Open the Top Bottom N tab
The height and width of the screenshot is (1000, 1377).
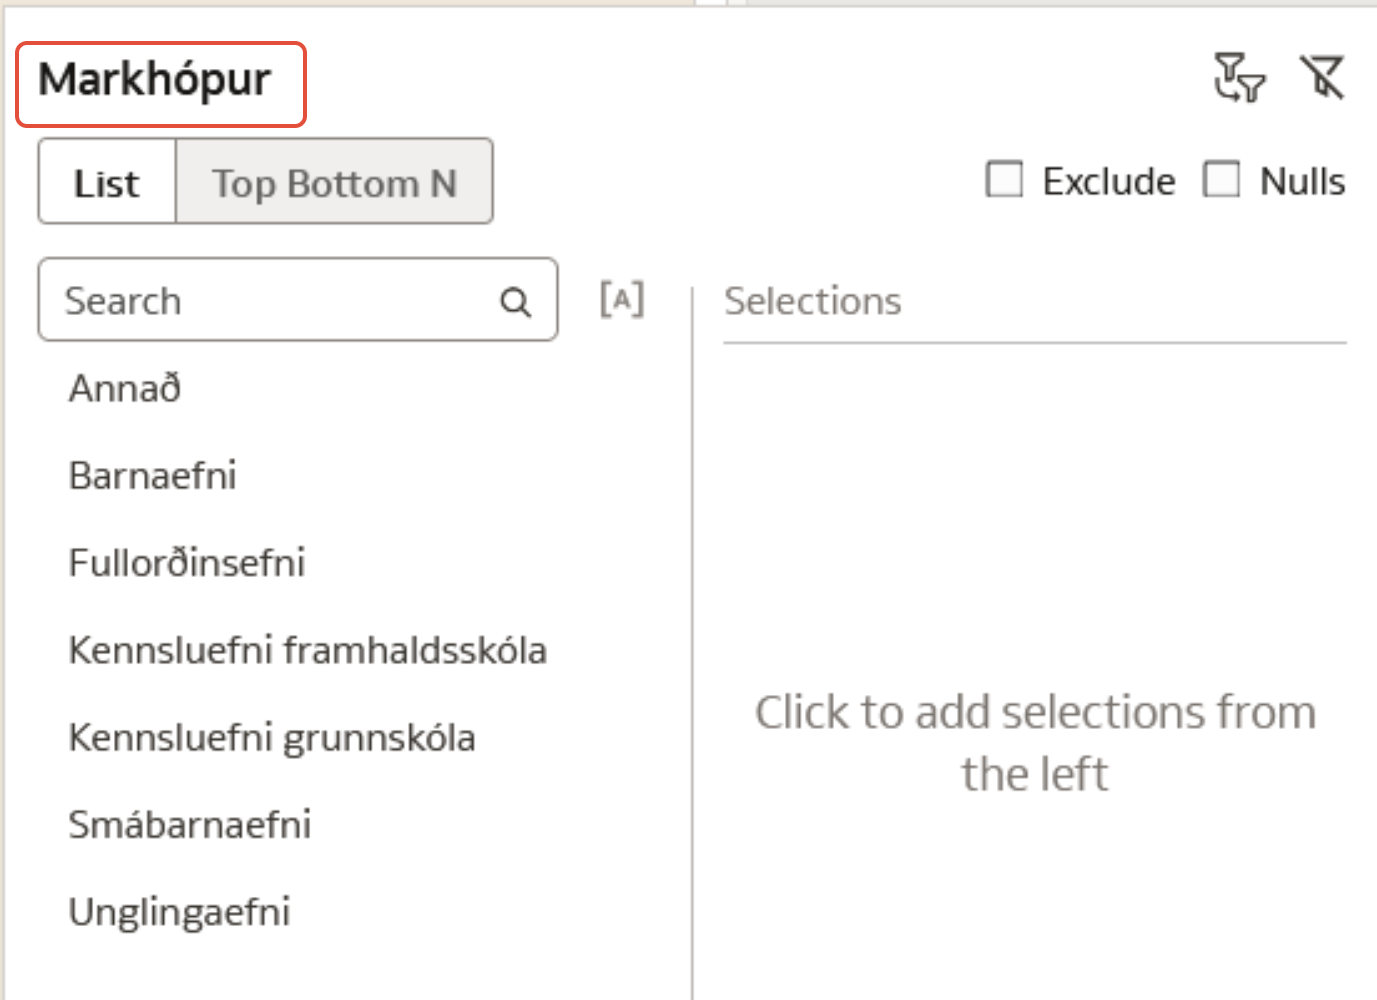[334, 182]
